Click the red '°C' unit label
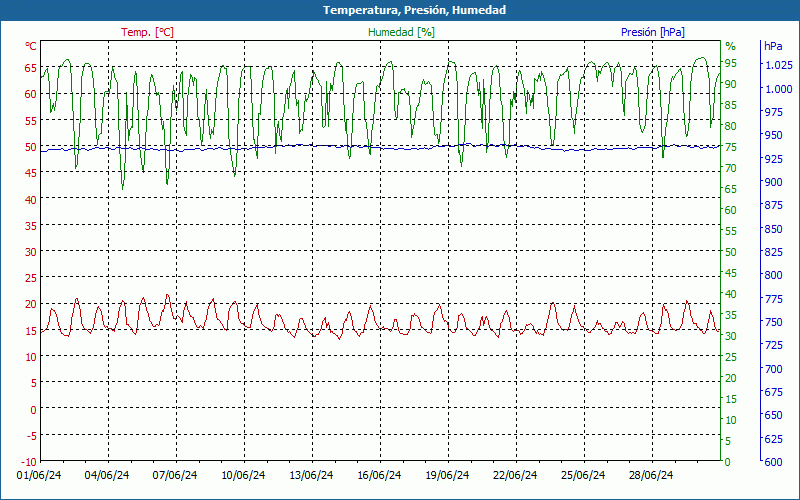The image size is (800, 500). point(31,46)
